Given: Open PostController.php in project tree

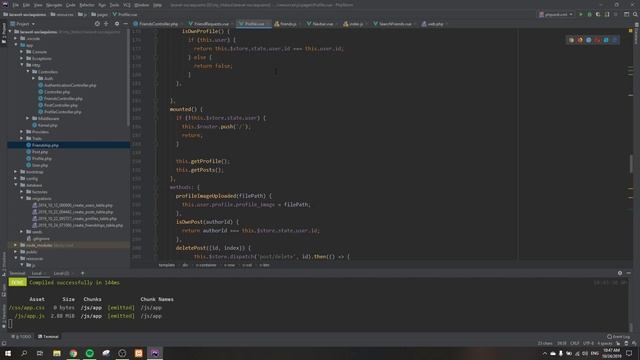Looking at the screenshot, I should (60, 105).
